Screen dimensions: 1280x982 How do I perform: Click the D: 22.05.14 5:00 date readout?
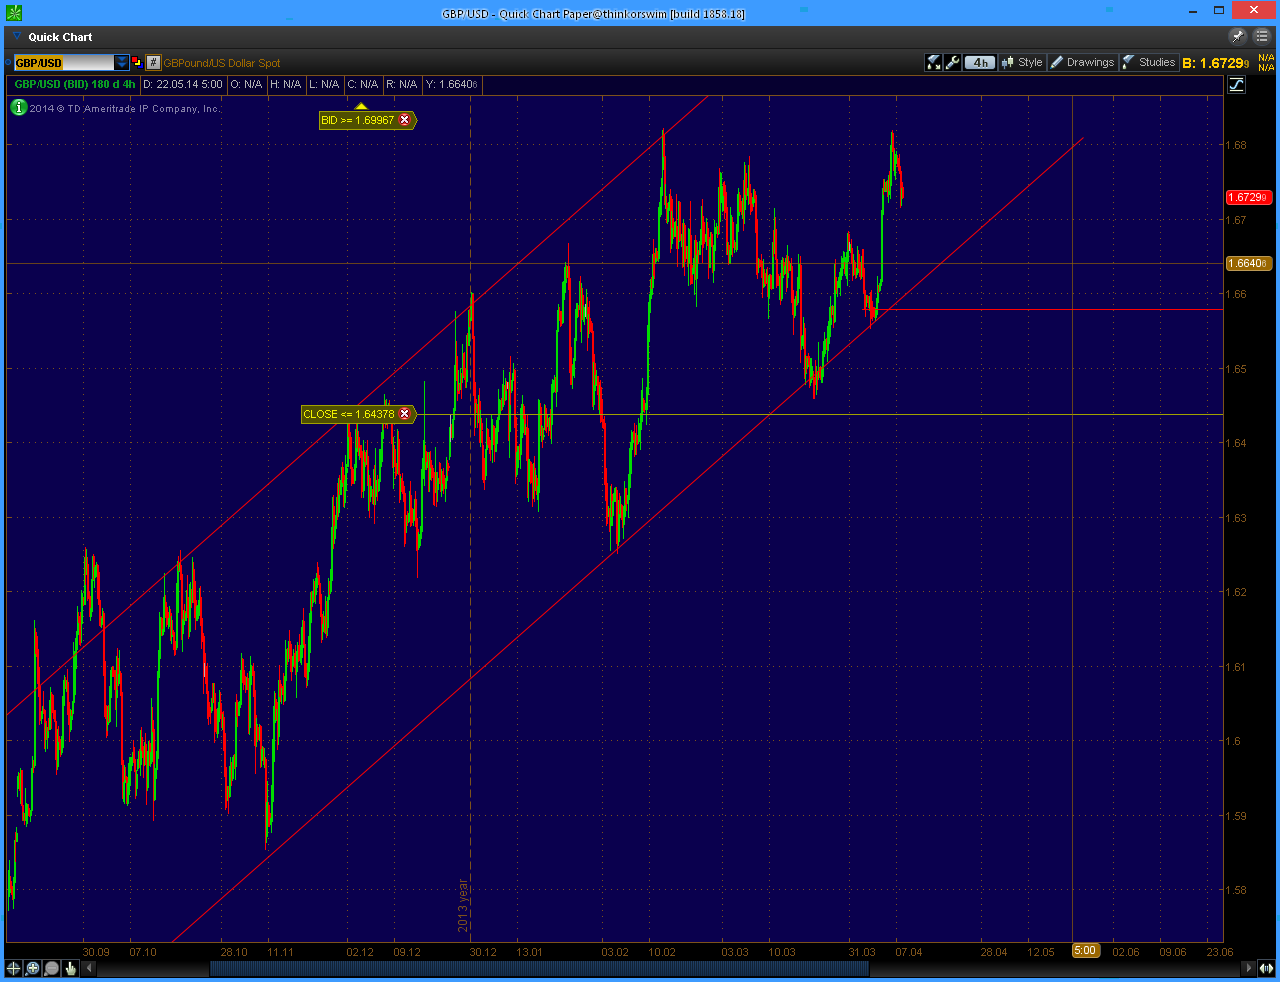pyautogui.click(x=183, y=85)
